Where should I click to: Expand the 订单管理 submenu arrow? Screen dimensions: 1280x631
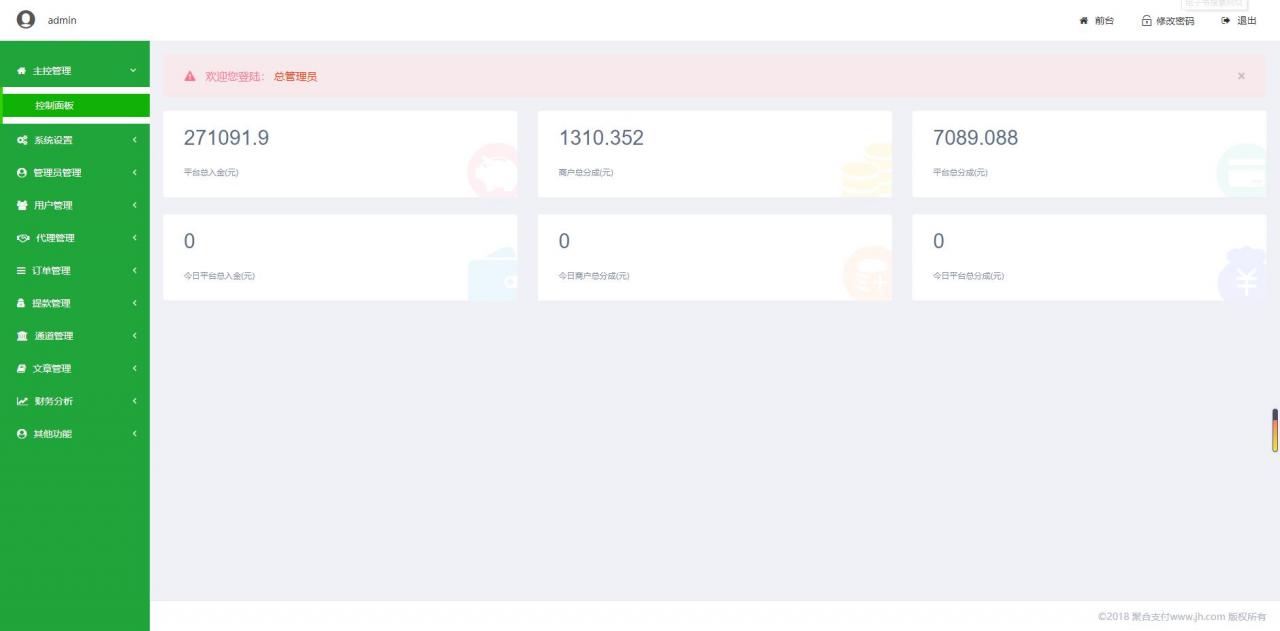tap(134, 270)
